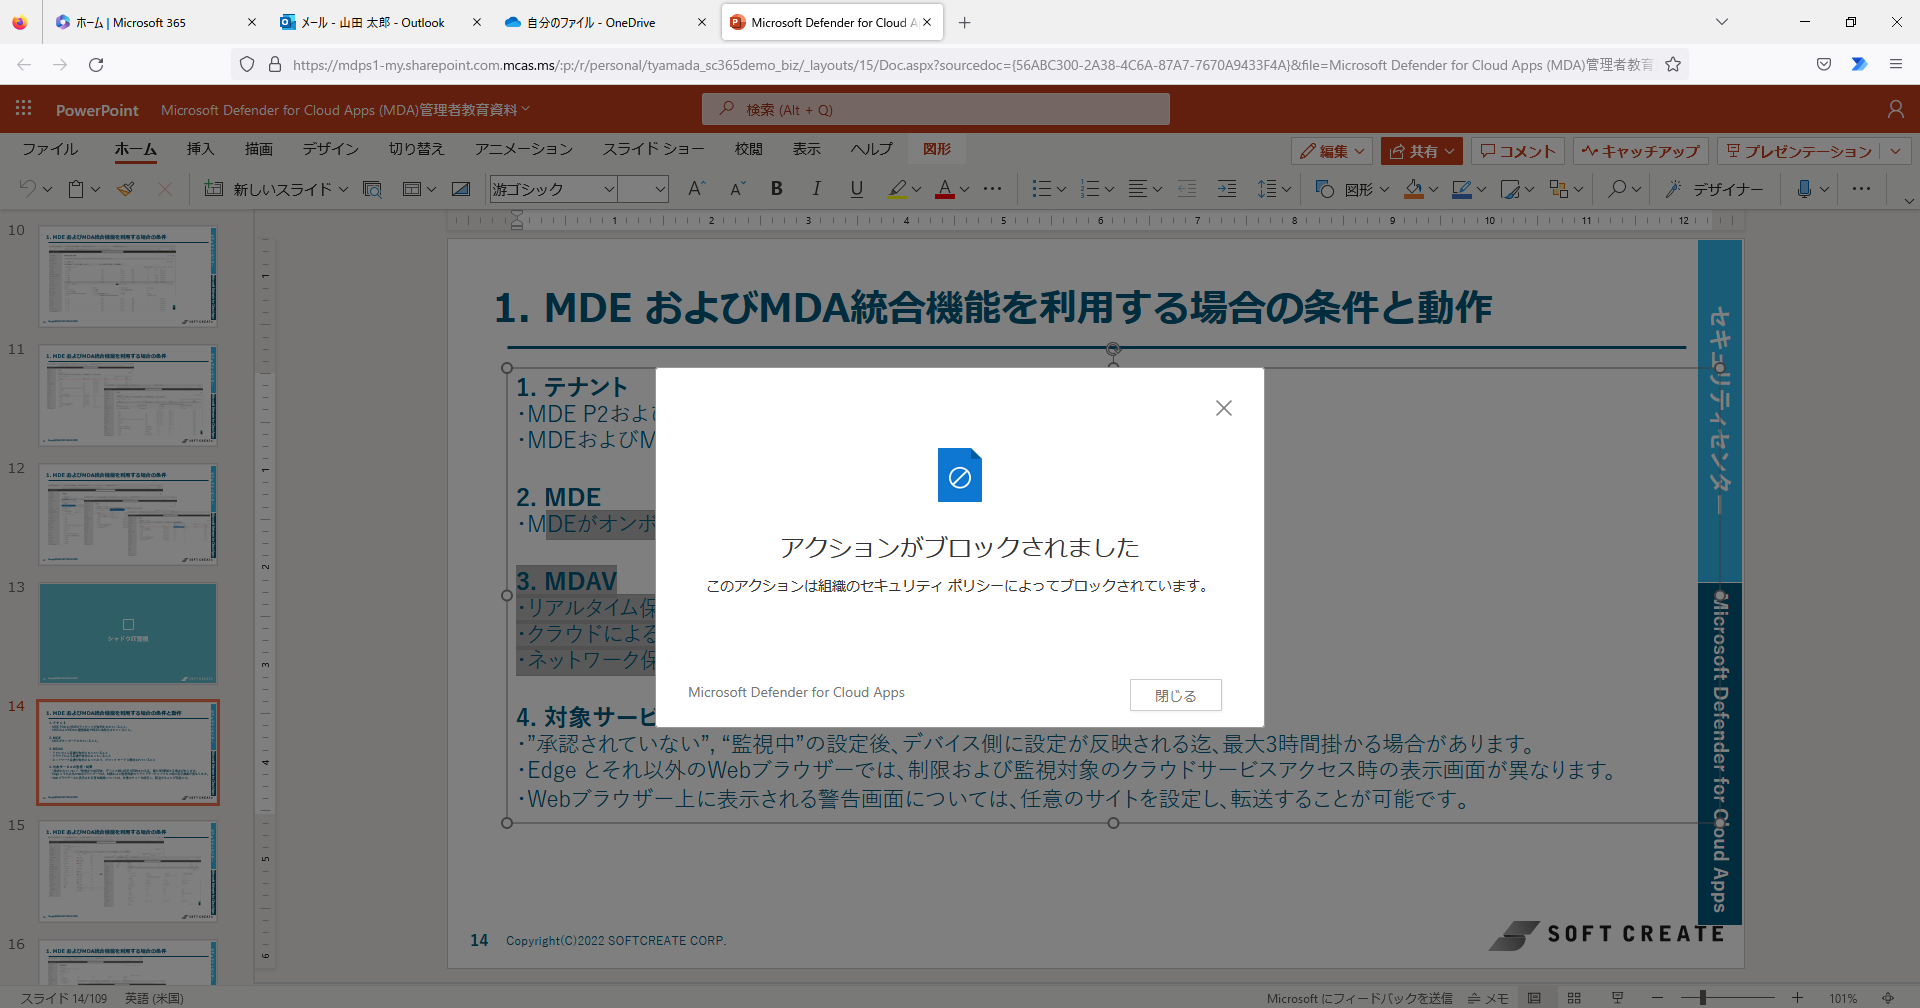Switch to the スライド ショー tab
Screen dimensions: 1920x1008
(x=653, y=149)
